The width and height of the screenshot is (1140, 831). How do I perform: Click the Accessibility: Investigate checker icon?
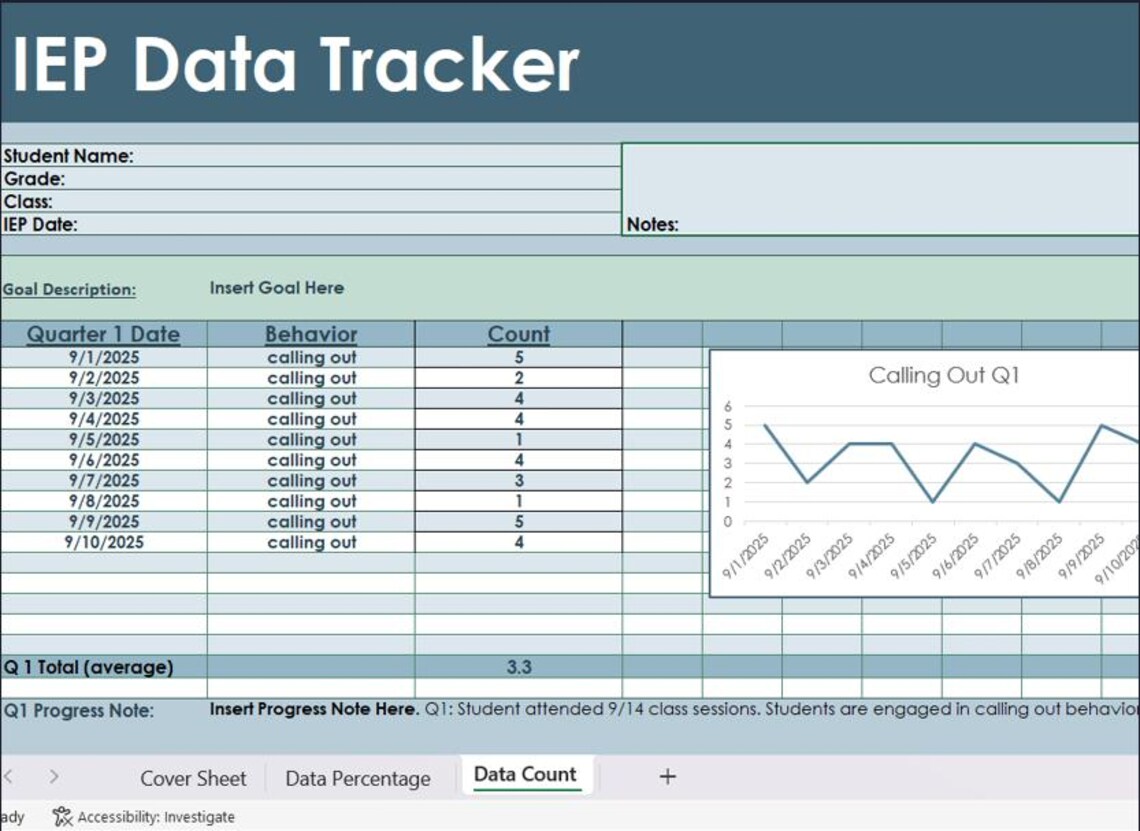pyautogui.click(x=61, y=816)
